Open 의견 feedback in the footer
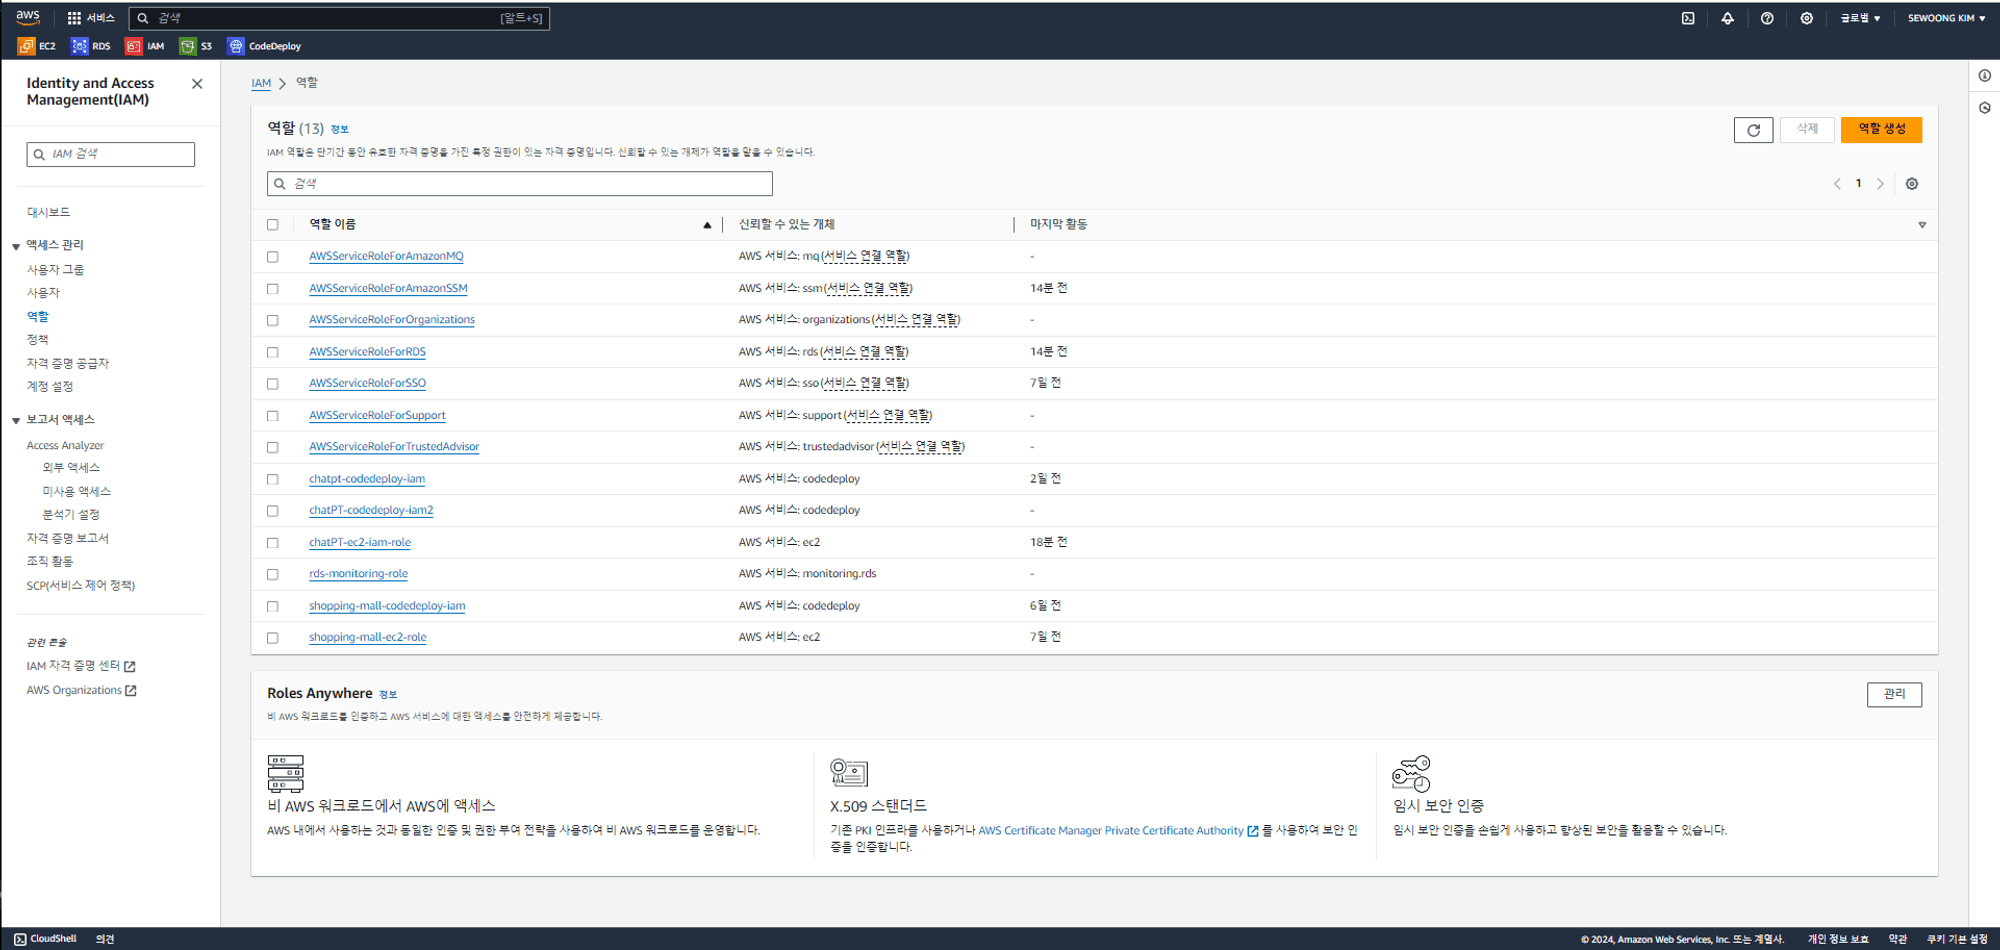Screen dimensions: 2000x950 105,939
